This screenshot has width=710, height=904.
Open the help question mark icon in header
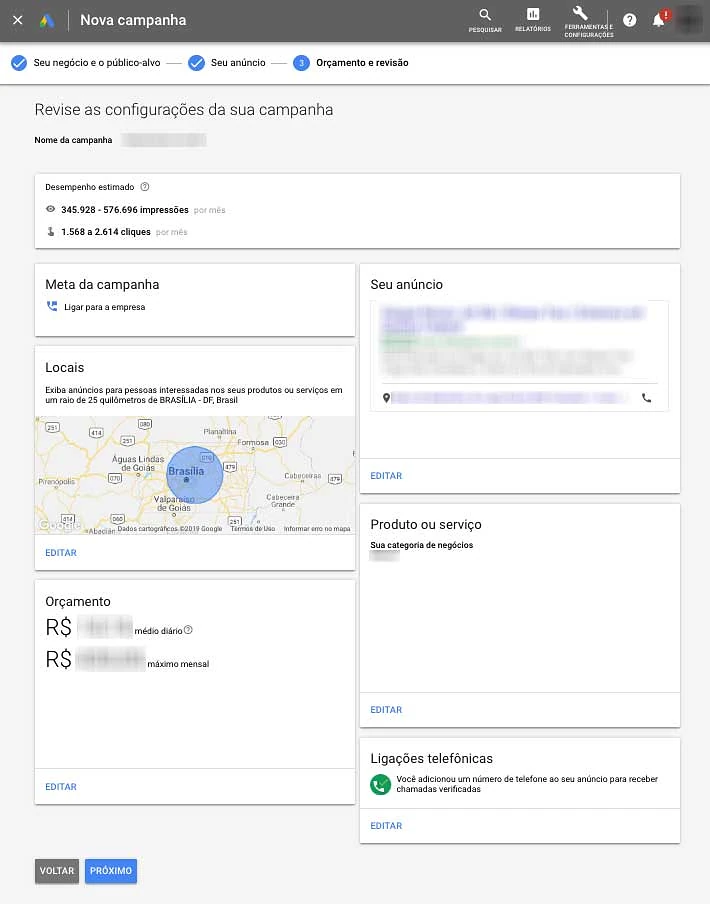click(x=630, y=20)
